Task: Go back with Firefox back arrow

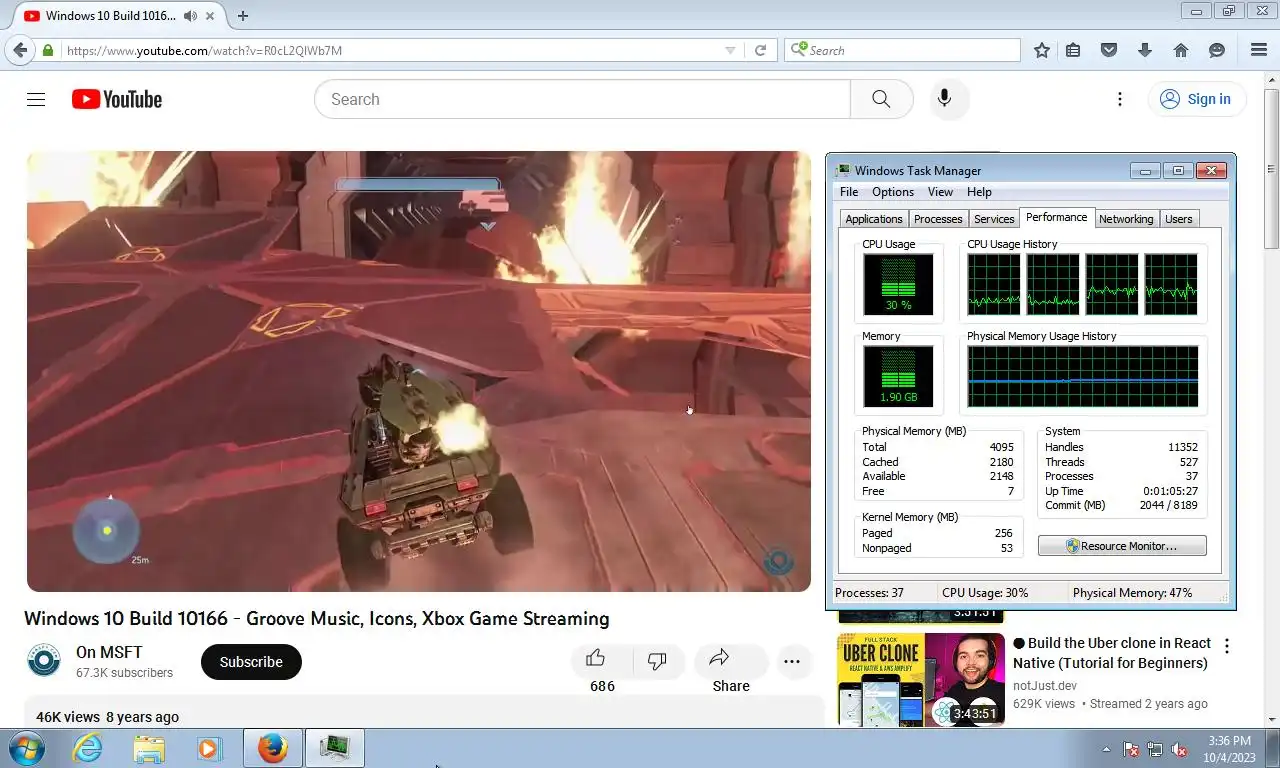Action: [20, 50]
